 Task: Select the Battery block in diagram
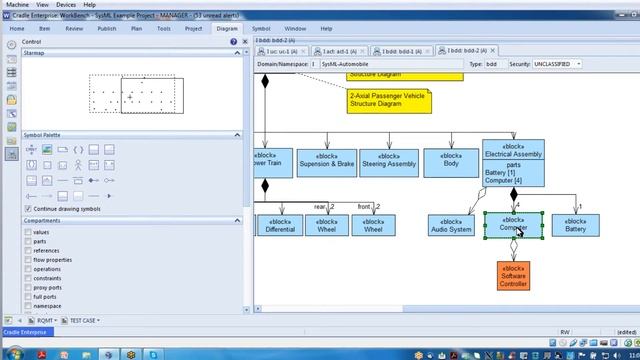[576, 225]
